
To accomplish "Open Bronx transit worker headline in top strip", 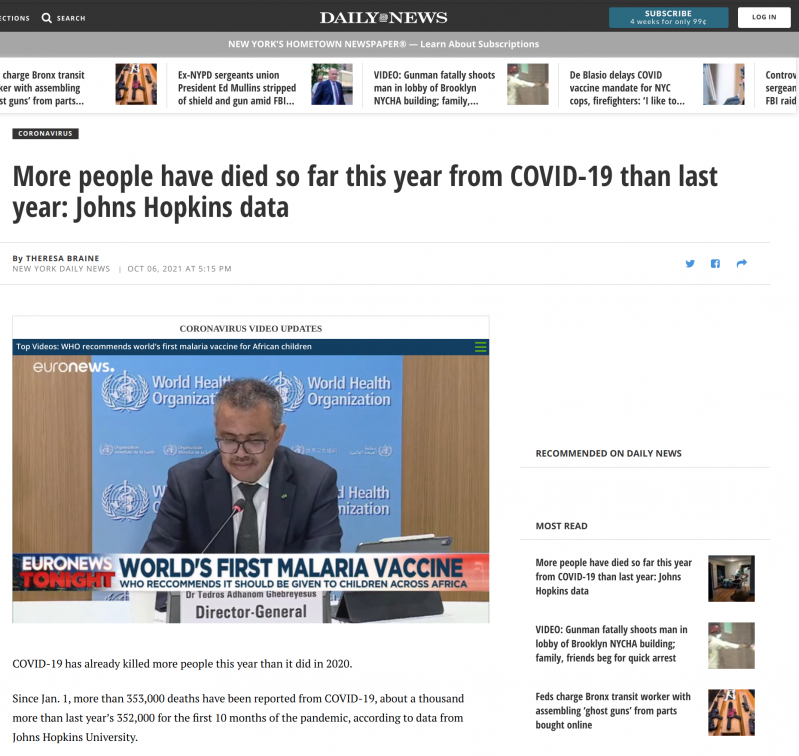I will point(42,88).
